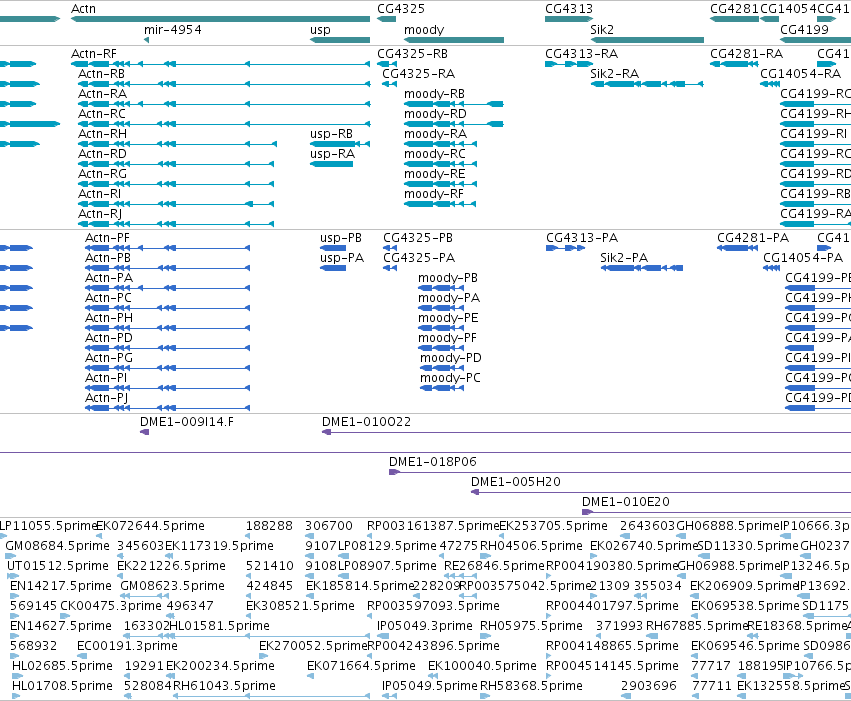Select the GM08684.5prime cDNA label
The width and height of the screenshot is (851, 701).
pyautogui.click(x=58, y=546)
